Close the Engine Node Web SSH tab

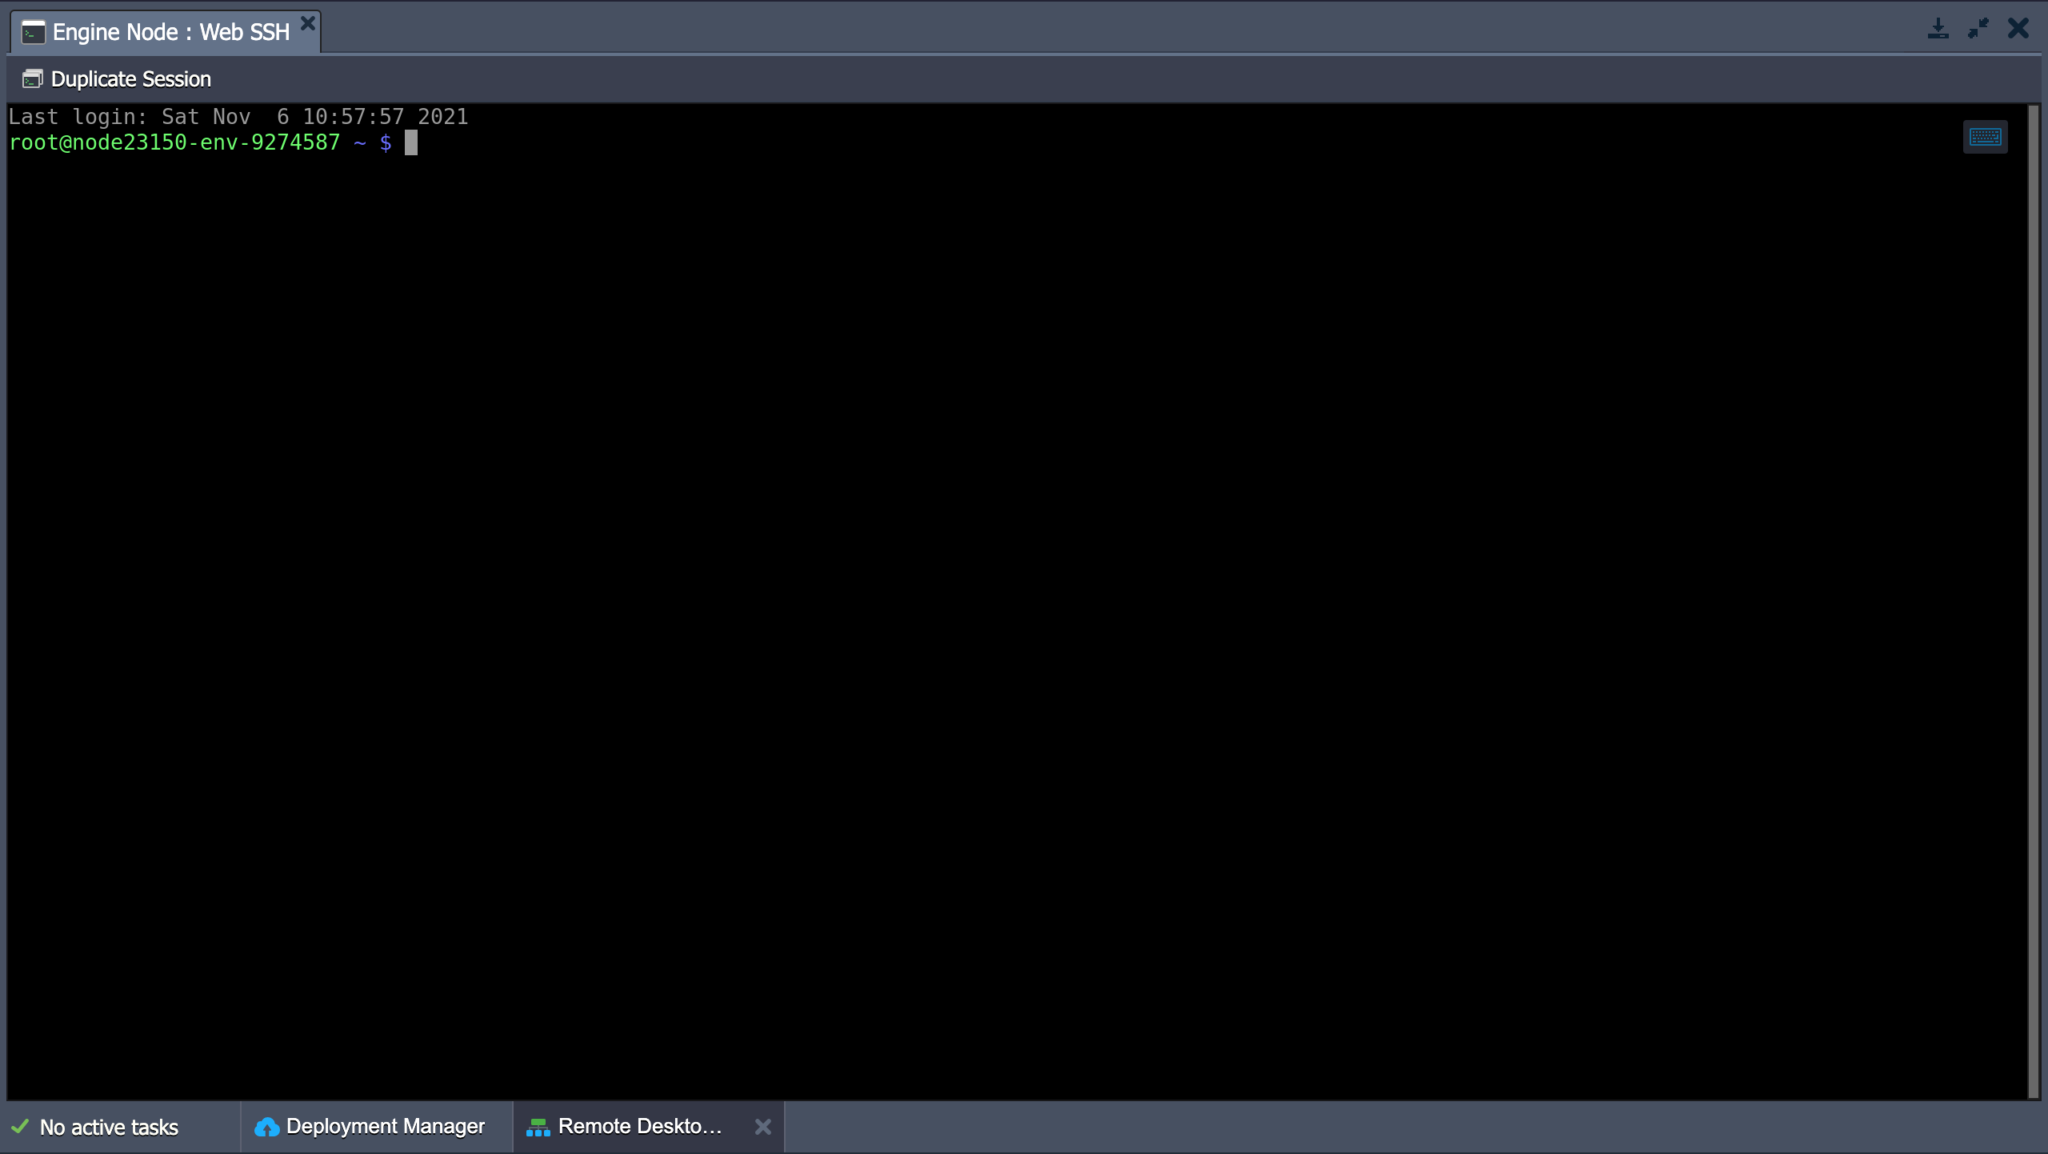coord(308,23)
